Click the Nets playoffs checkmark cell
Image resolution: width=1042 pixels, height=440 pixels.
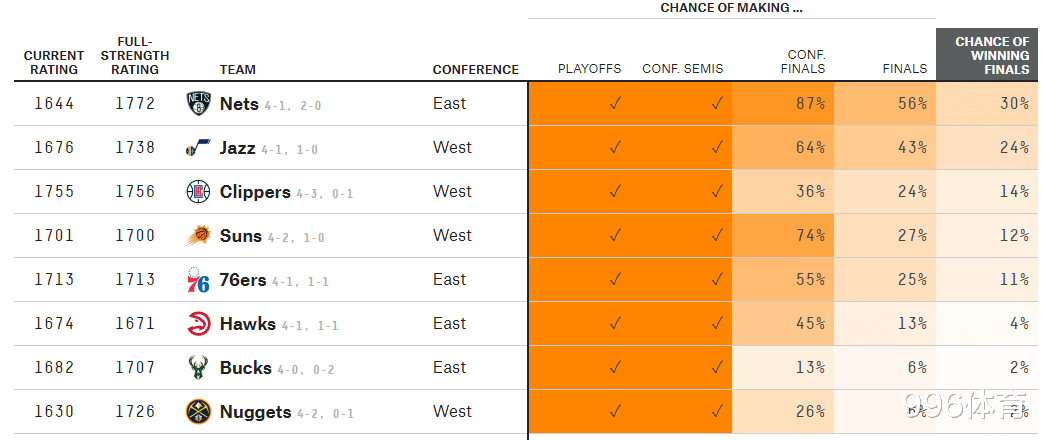(x=579, y=104)
